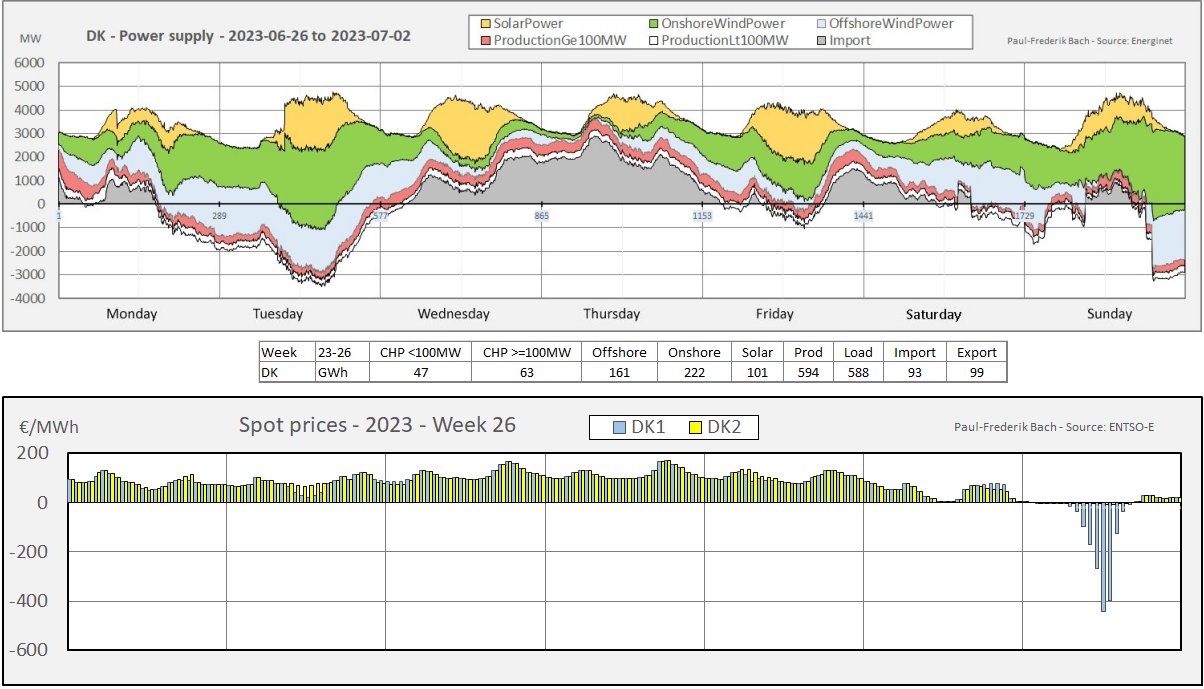The width and height of the screenshot is (1204, 689).
Task: Select the ProductionLt100MW white legend swatch
Action: [x=652, y=40]
